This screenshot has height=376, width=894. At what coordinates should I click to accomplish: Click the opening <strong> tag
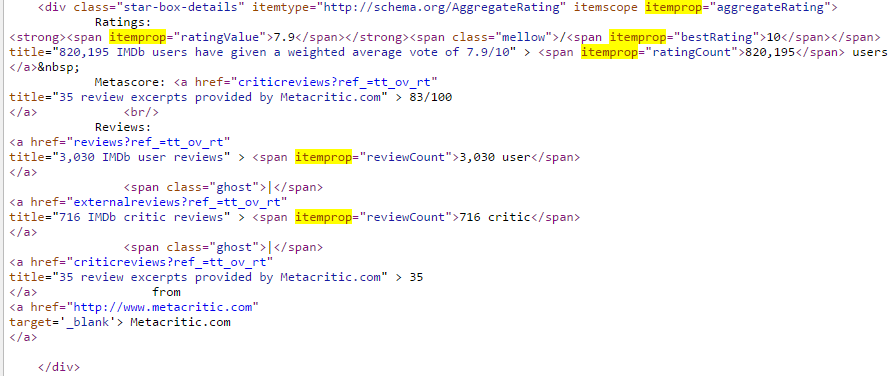point(38,37)
